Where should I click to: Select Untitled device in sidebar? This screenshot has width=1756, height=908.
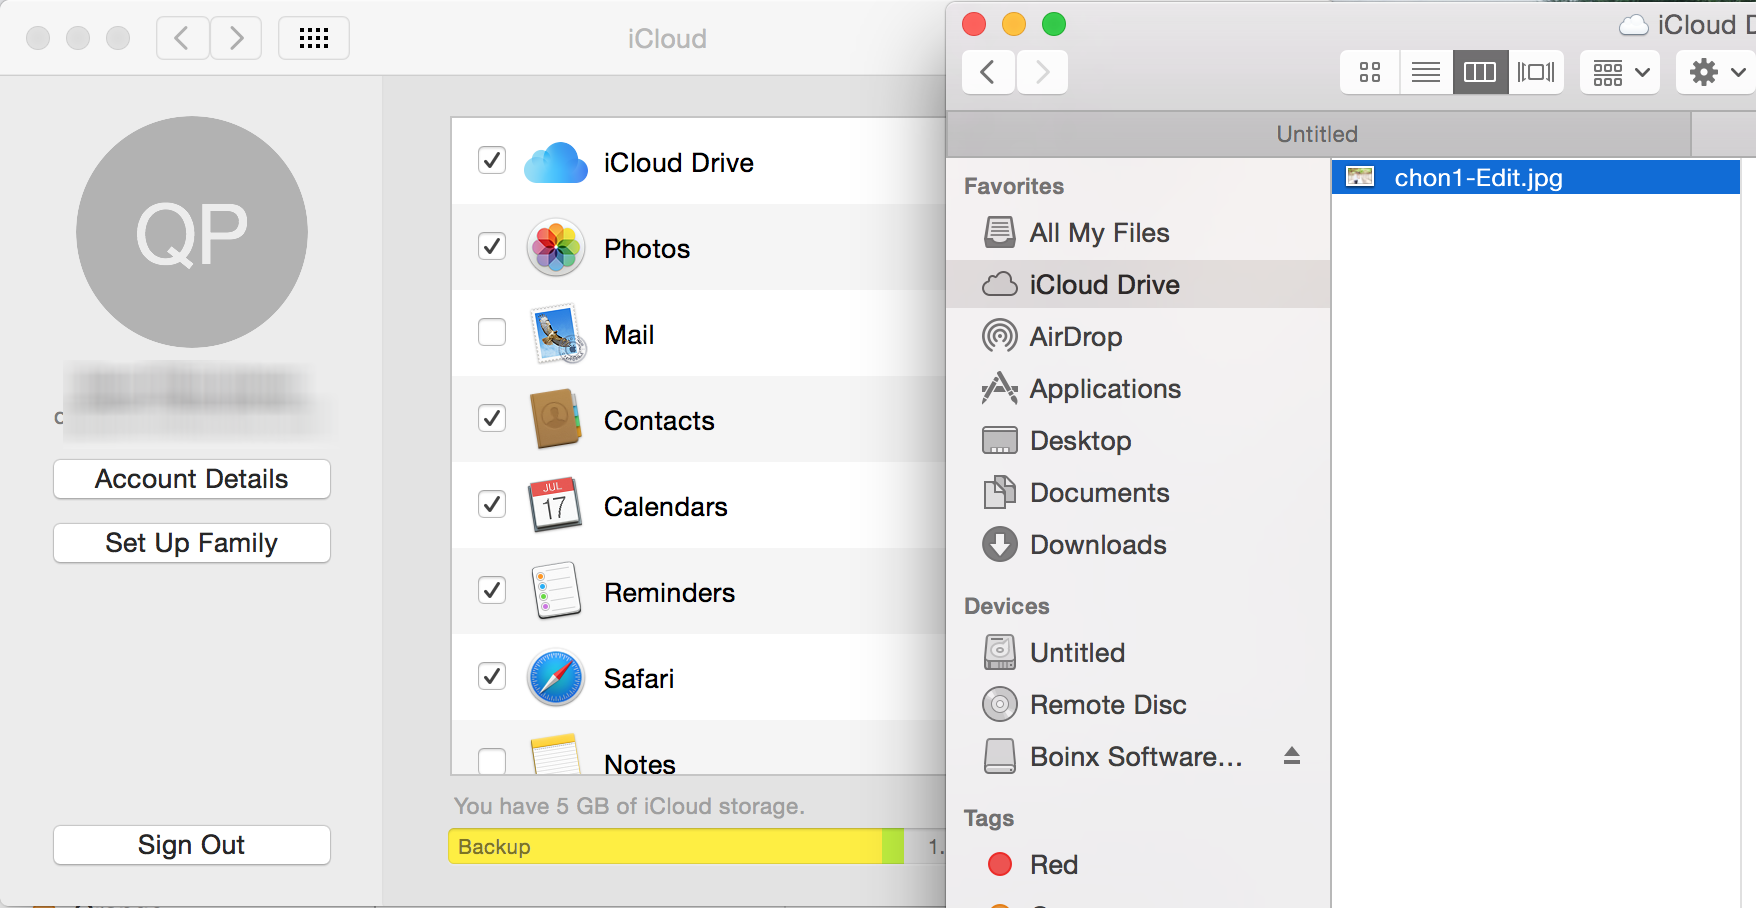(x=1138, y=653)
